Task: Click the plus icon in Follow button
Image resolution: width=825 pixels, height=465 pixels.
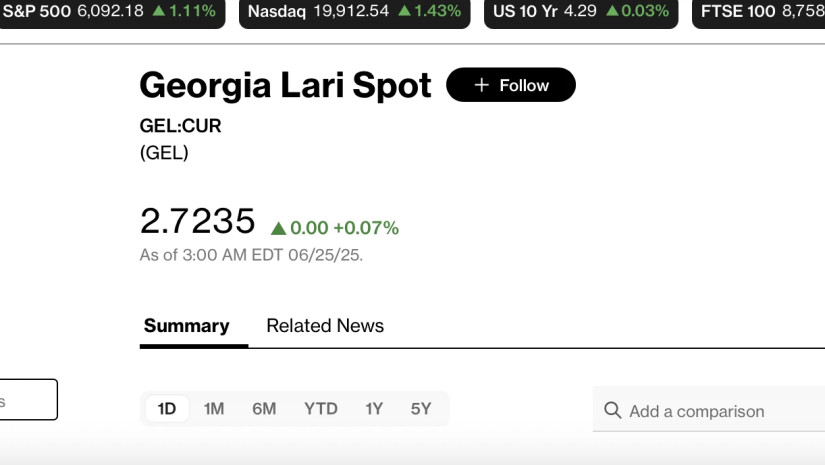Action: click(x=481, y=85)
